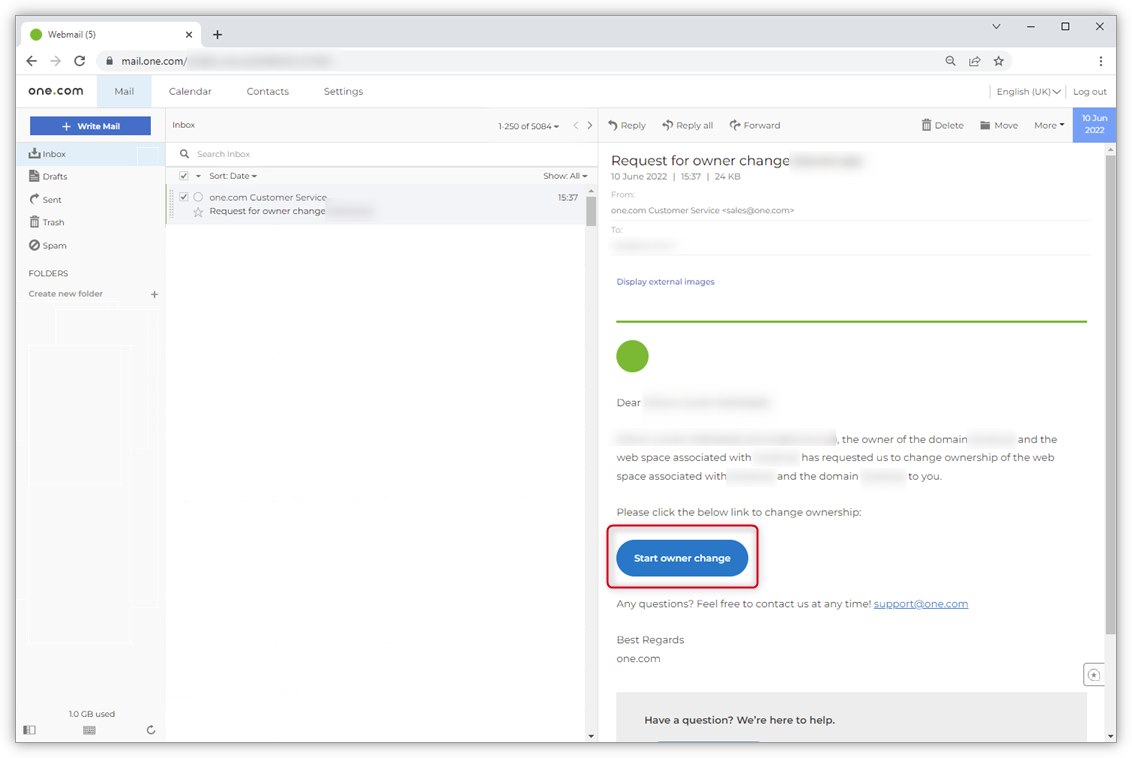1132x758 pixels.
Task: Switch to the Mail tab
Action: pyautogui.click(x=124, y=91)
